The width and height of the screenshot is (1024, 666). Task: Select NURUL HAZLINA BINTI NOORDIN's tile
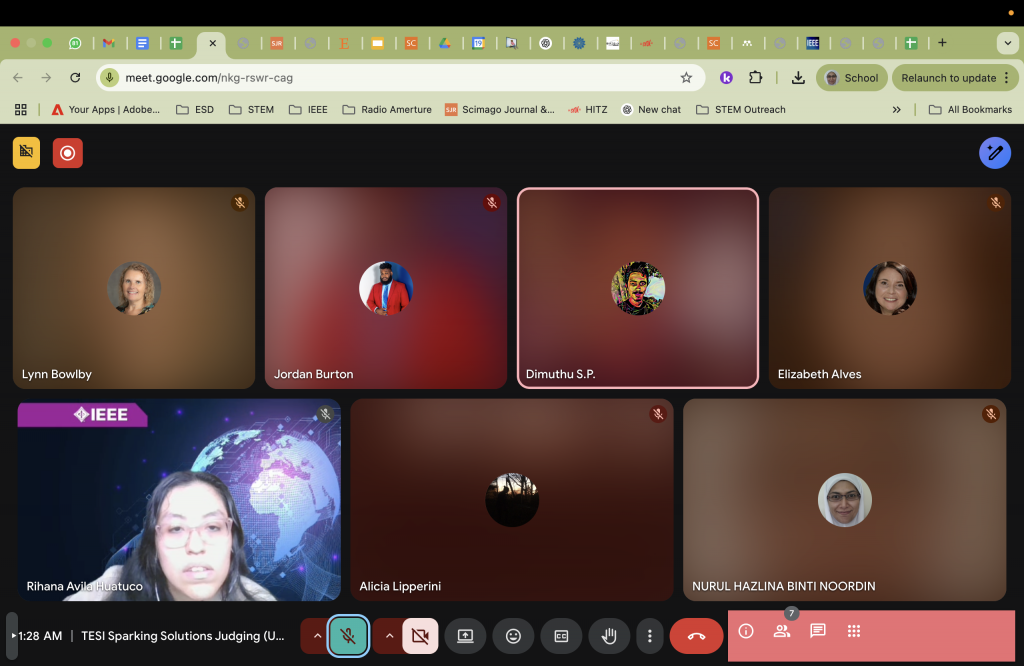tap(844, 500)
